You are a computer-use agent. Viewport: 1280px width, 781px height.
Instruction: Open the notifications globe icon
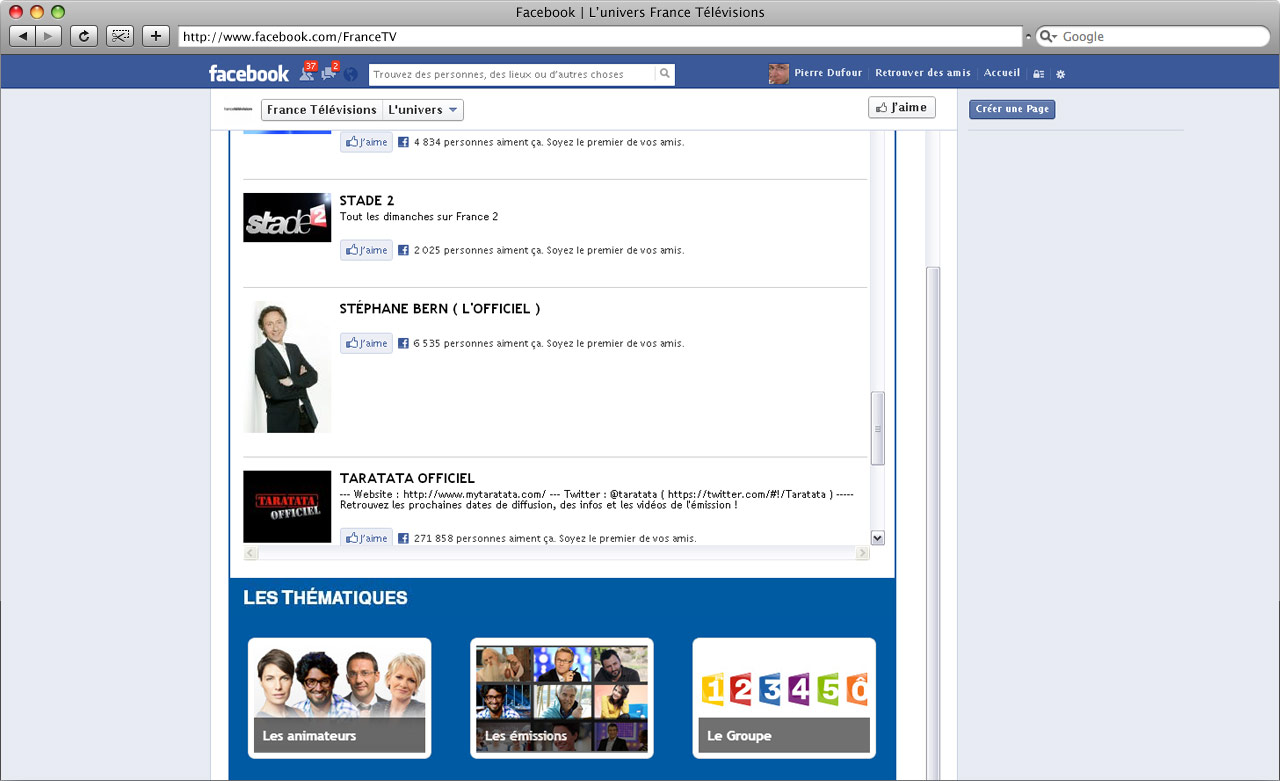point(350,74)
